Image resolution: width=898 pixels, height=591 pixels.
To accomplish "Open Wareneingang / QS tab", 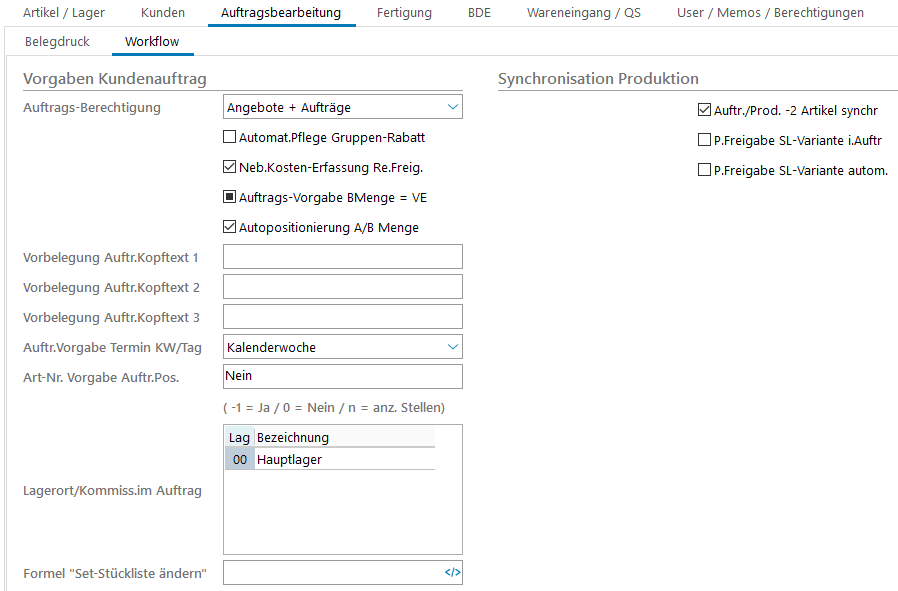I will [584, 13].
